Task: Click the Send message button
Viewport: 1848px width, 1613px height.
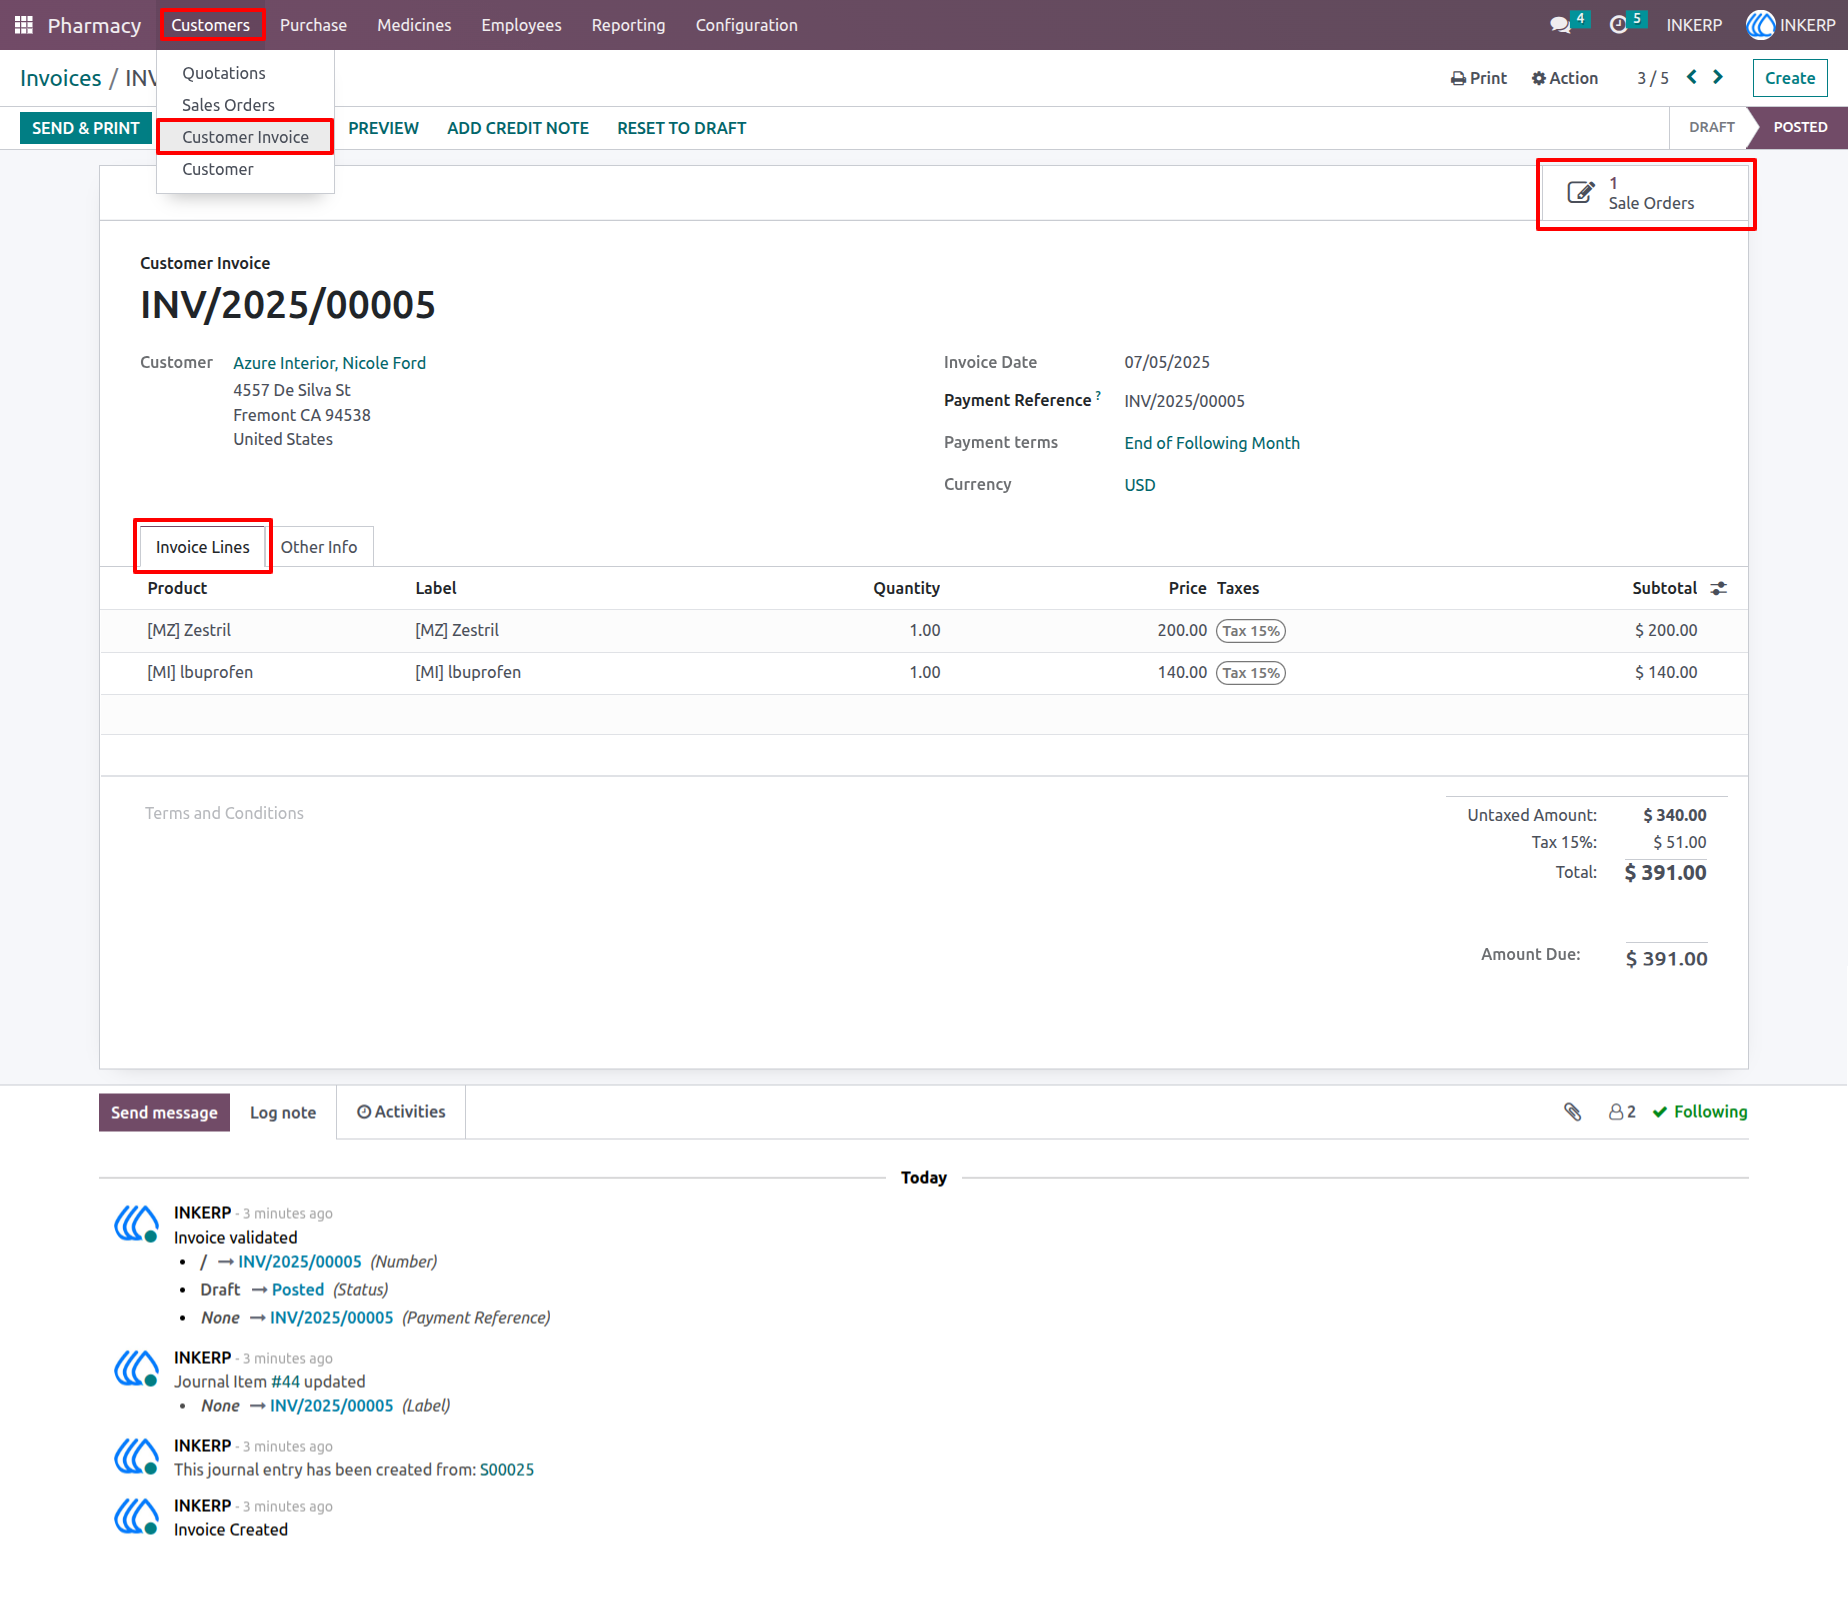Action: 164,1113
